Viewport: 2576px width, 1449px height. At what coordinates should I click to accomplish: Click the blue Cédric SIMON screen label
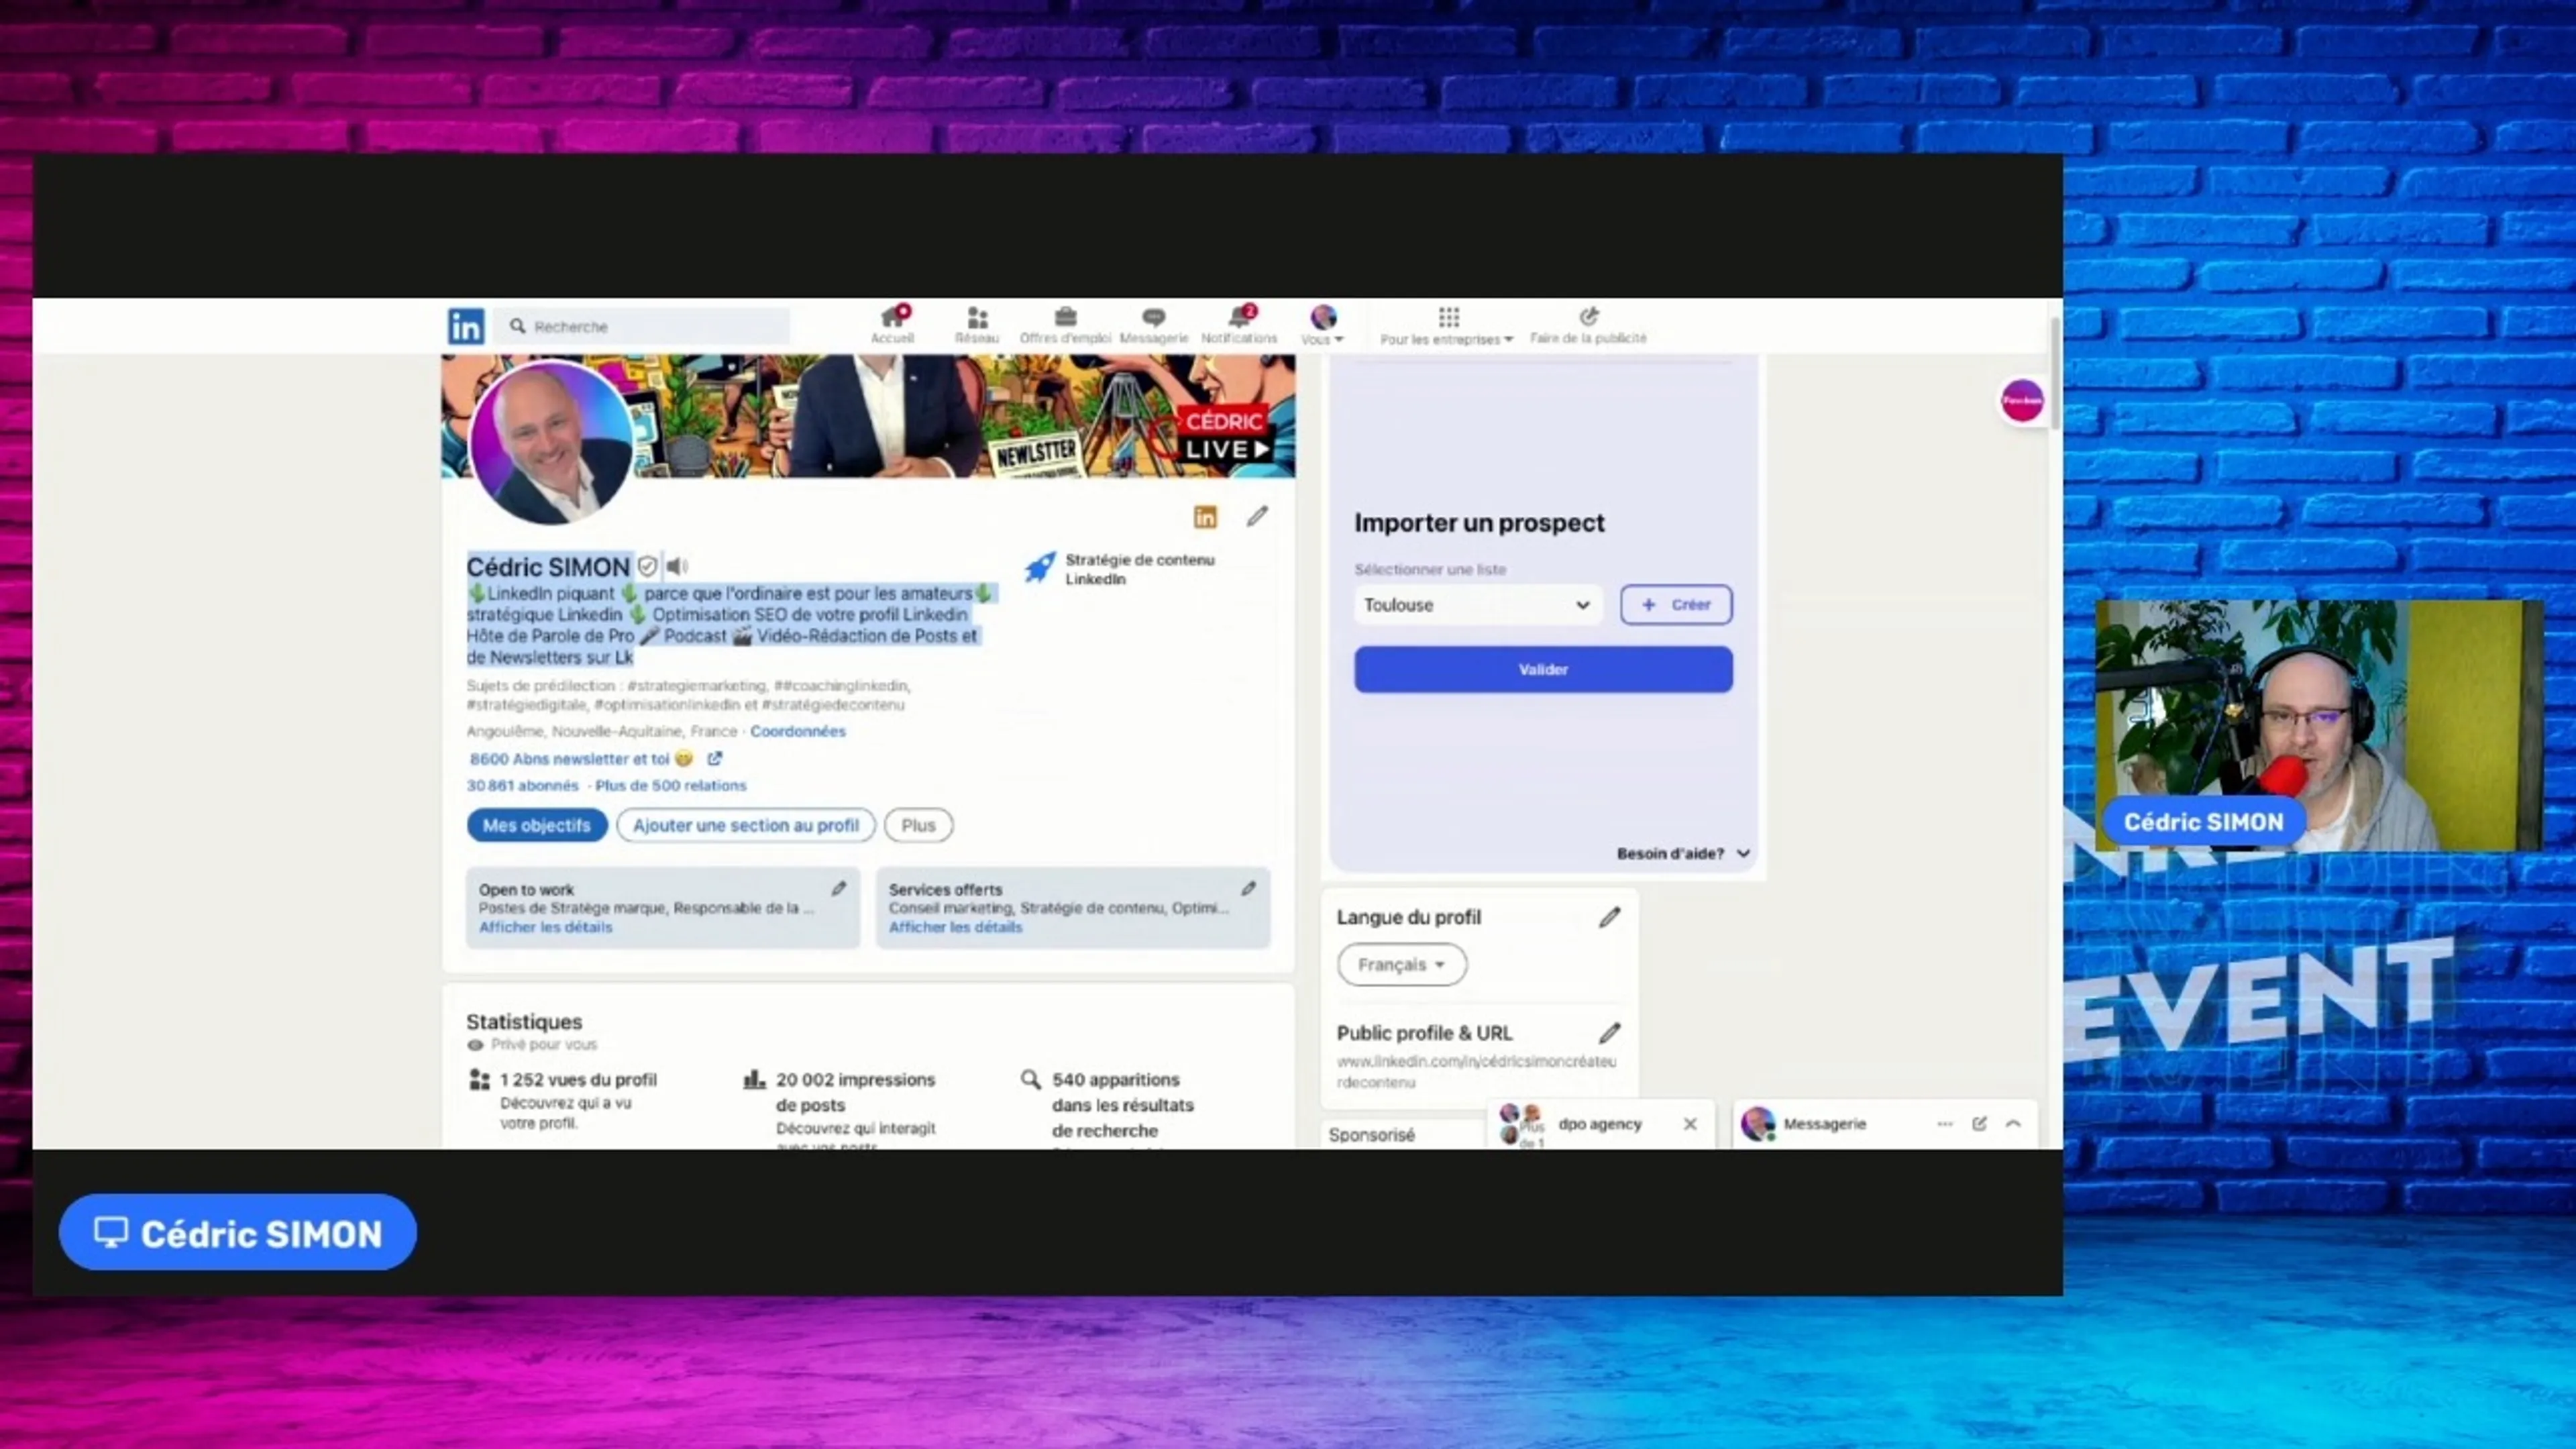coord(238,1233)
